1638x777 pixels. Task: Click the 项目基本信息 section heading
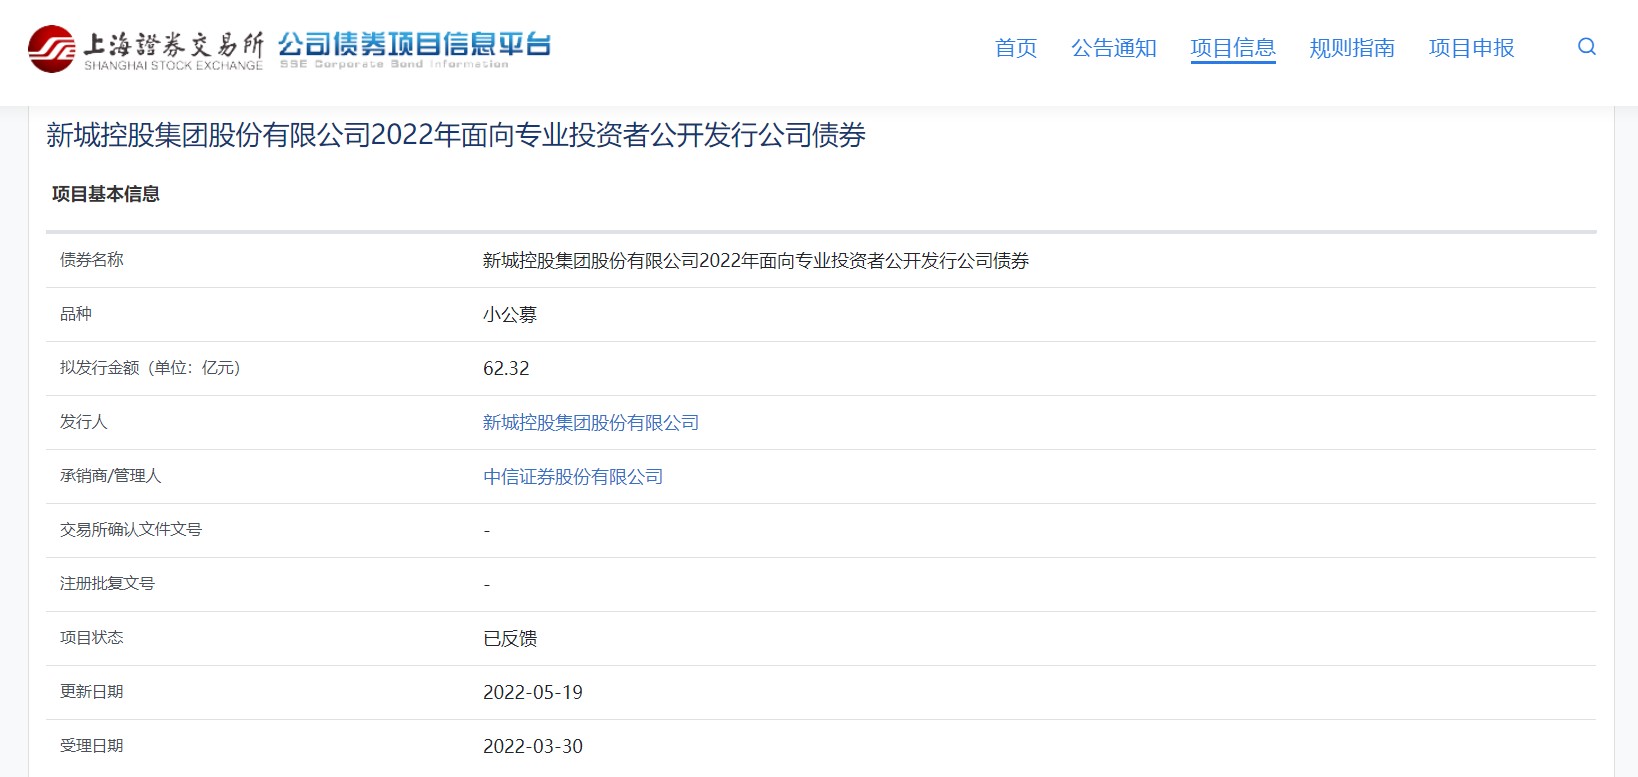106,194
